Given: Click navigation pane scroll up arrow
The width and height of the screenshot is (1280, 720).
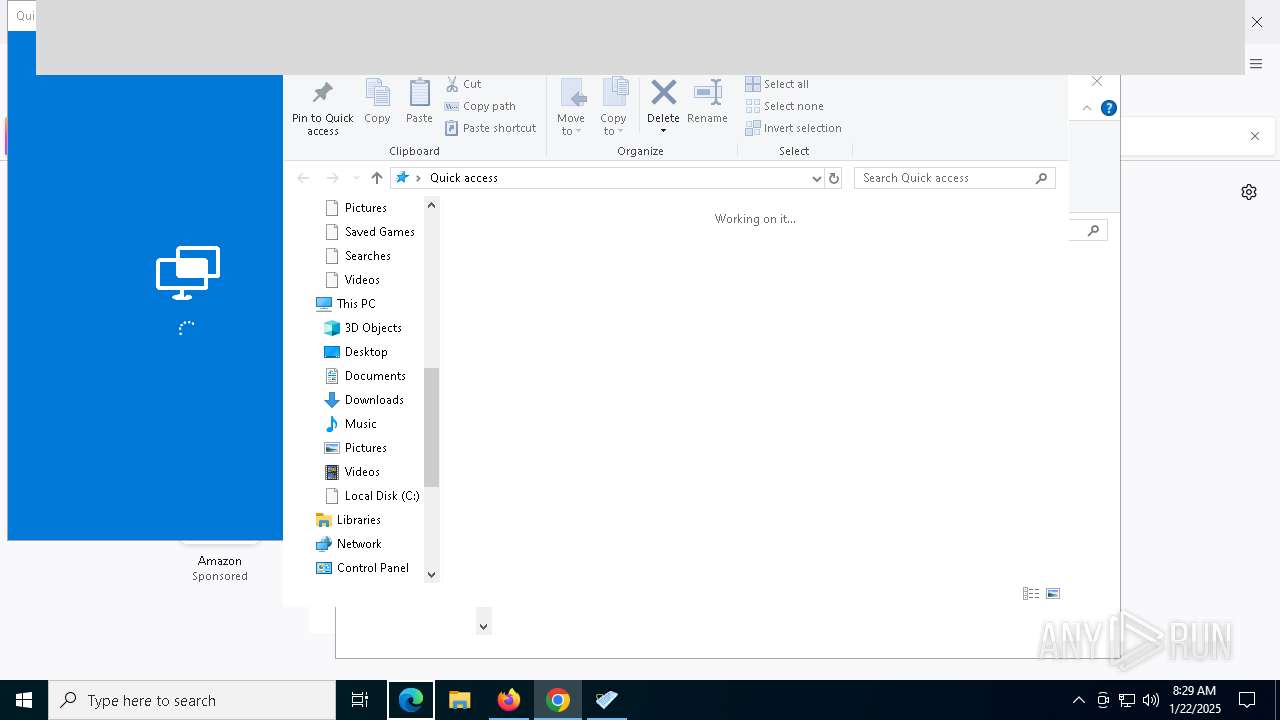Looking at the screenshot, I should pos(432,205).
